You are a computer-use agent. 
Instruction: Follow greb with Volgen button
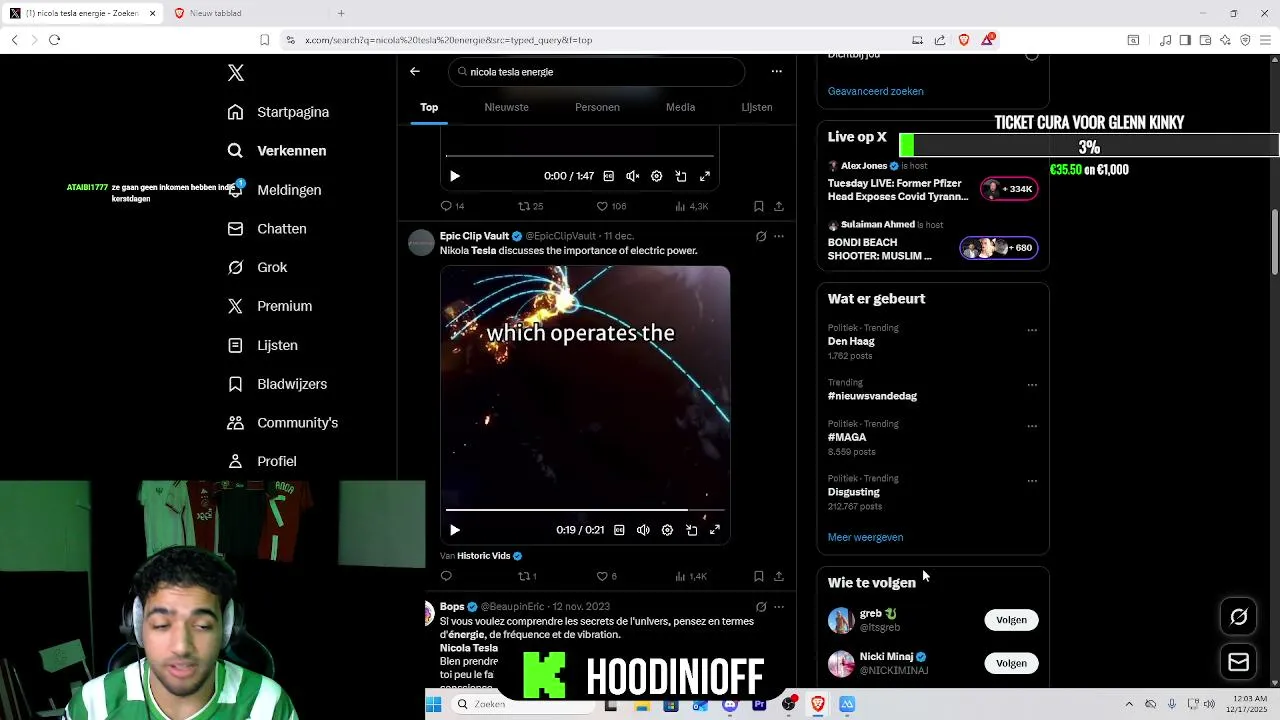[x=1011, y=620]
